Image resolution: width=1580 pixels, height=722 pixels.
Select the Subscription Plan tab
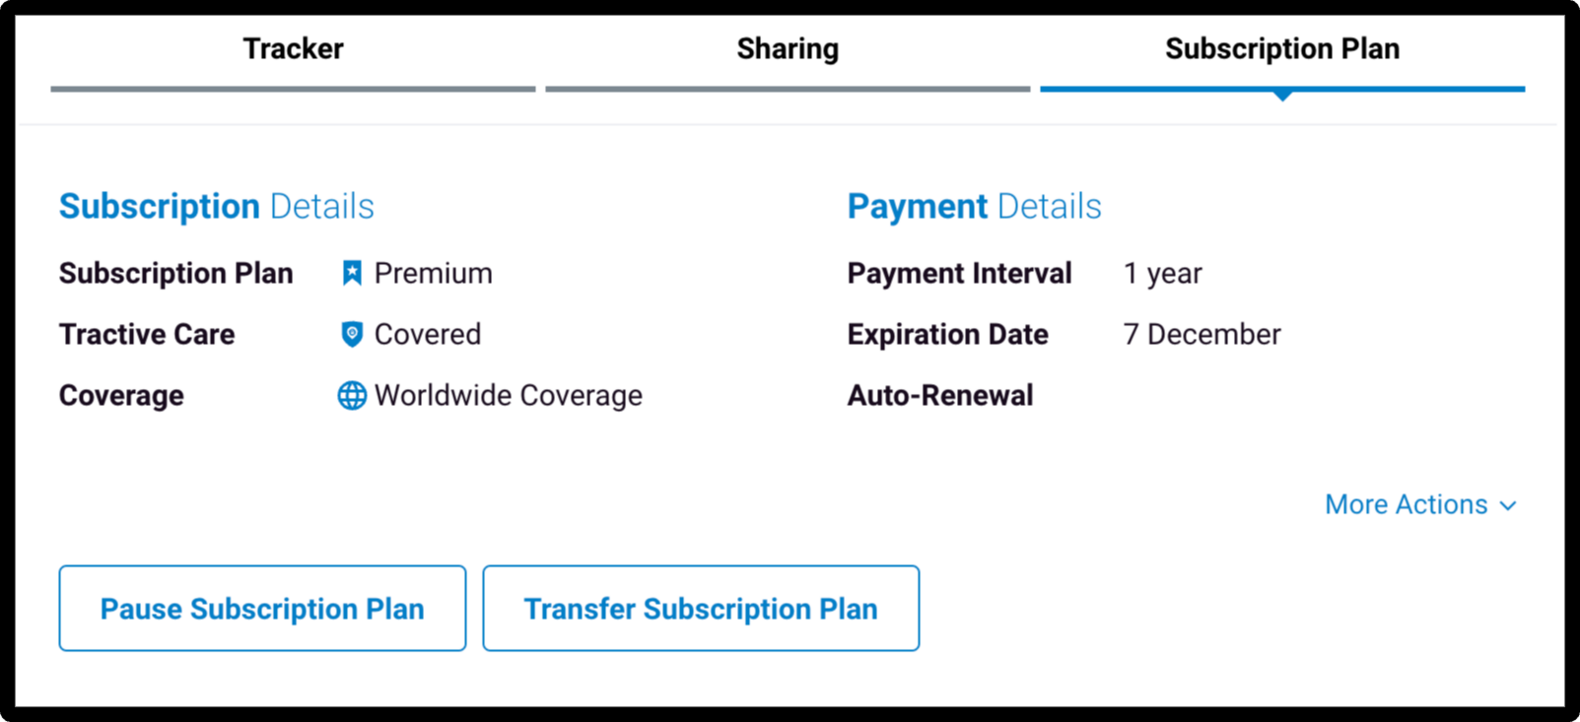[x=1282, y=49]
